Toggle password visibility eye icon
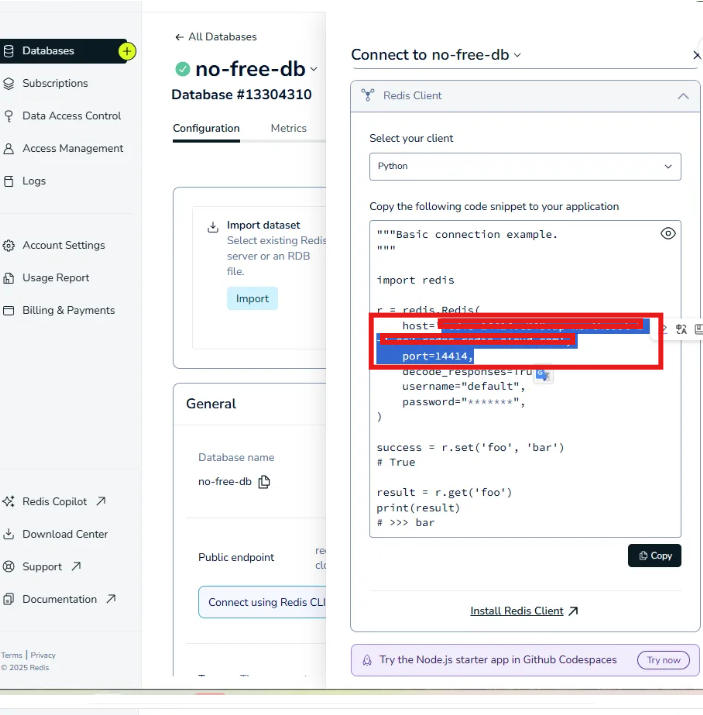The image size is (703, 715). tap(668, 234)
